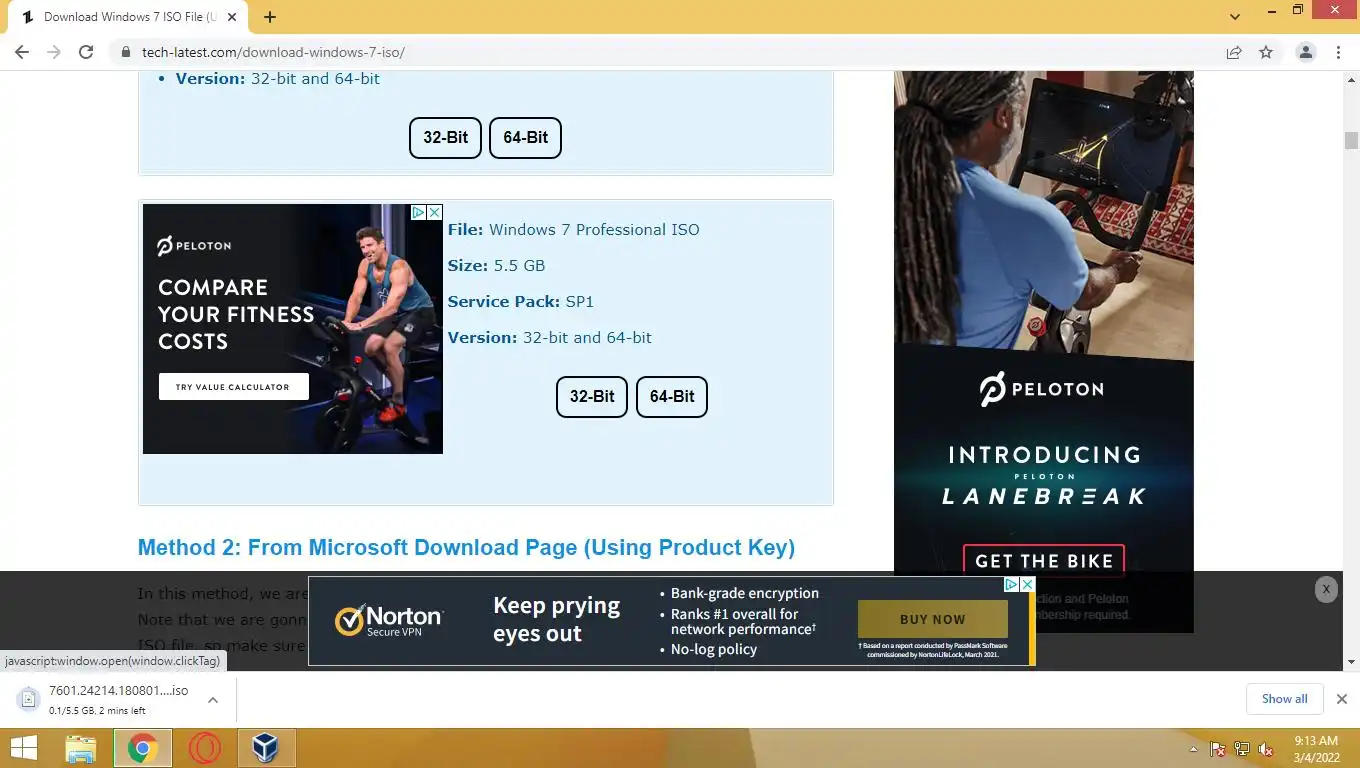Open the clock showing 9:13 AM
The image size is (1360, 768).
[x=1316, y=748]
